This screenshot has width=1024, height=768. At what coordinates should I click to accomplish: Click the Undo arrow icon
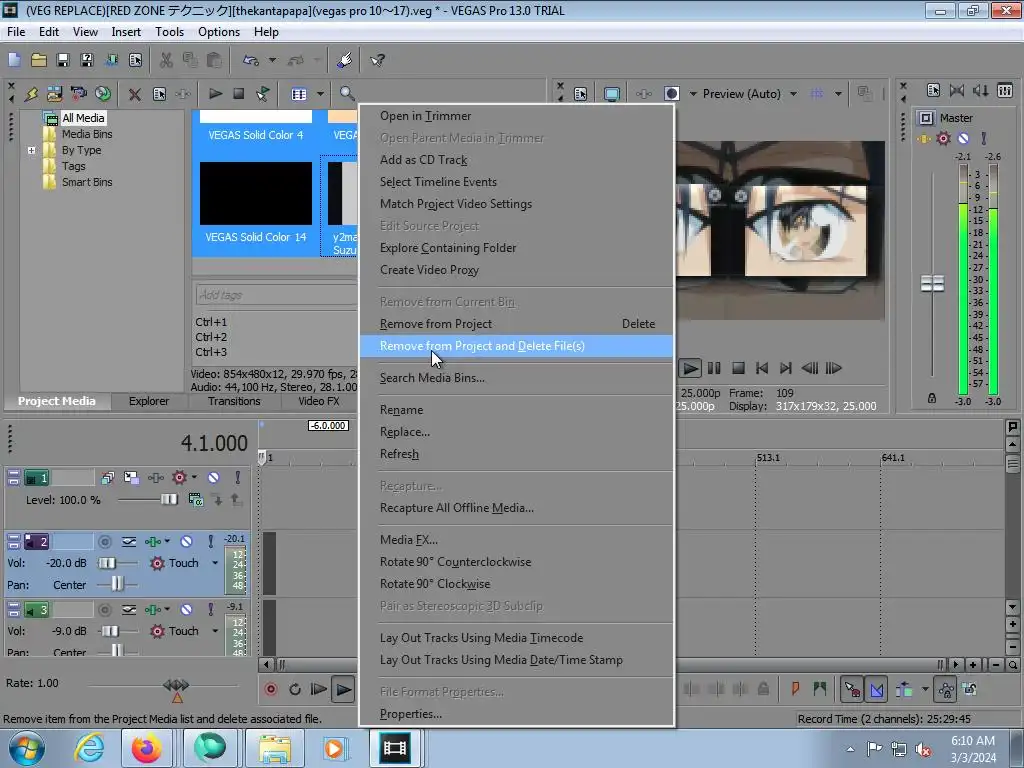[x=251, y=60]
